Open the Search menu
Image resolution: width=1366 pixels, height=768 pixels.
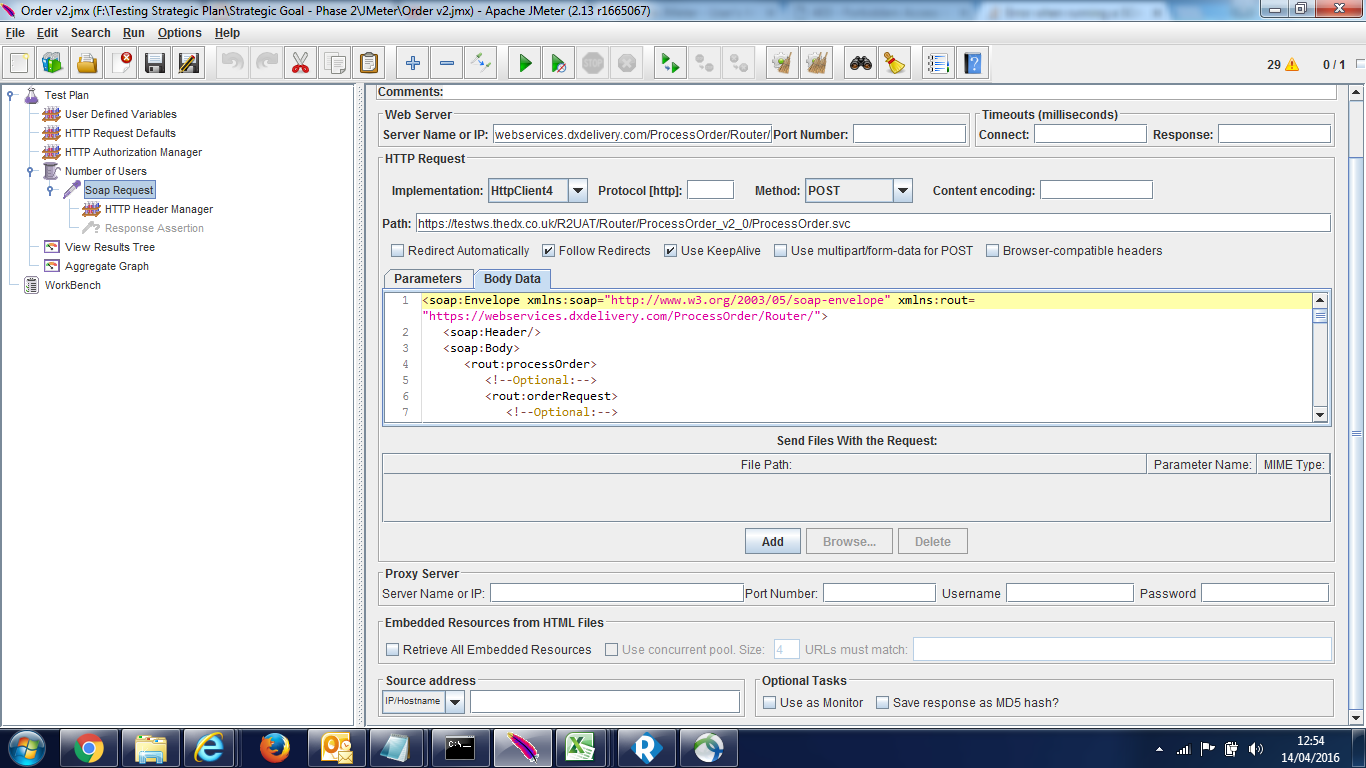coord(90,33)
